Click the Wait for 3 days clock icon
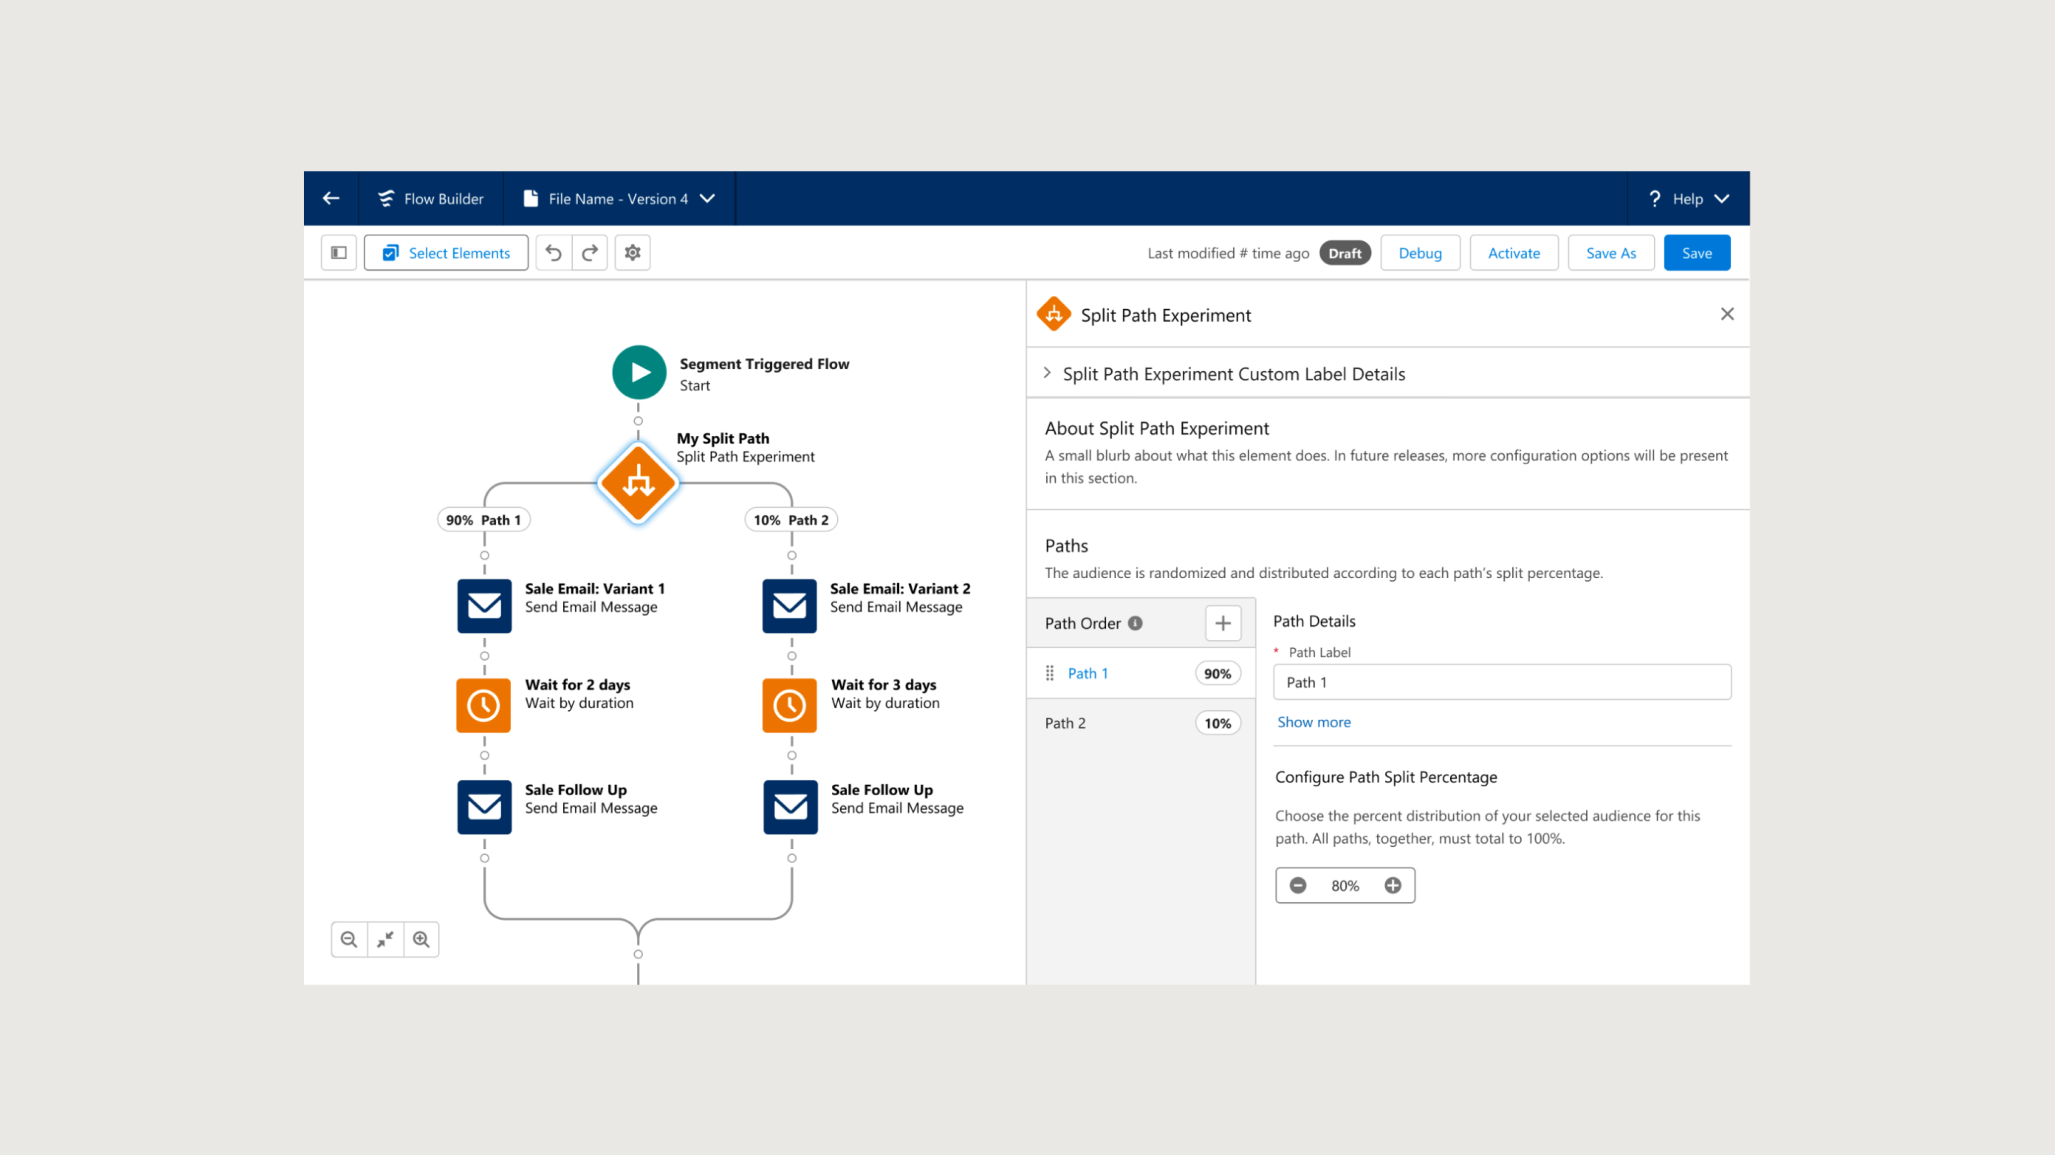The image size is (2055, 1155). click(789, 705)
